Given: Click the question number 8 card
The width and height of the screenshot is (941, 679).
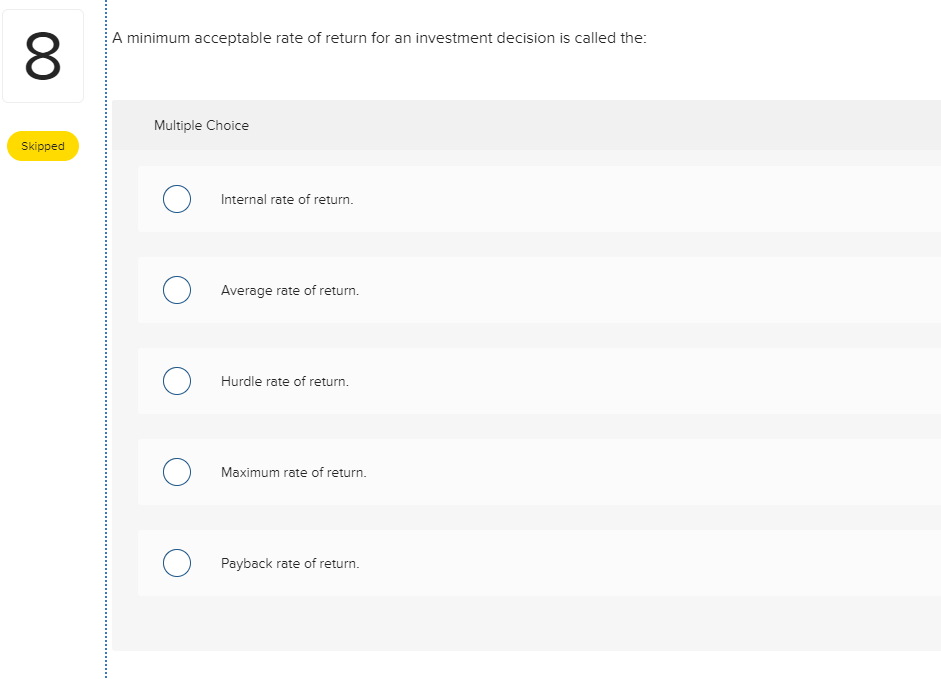Looking at the screenshot, I should coord(42,55).
